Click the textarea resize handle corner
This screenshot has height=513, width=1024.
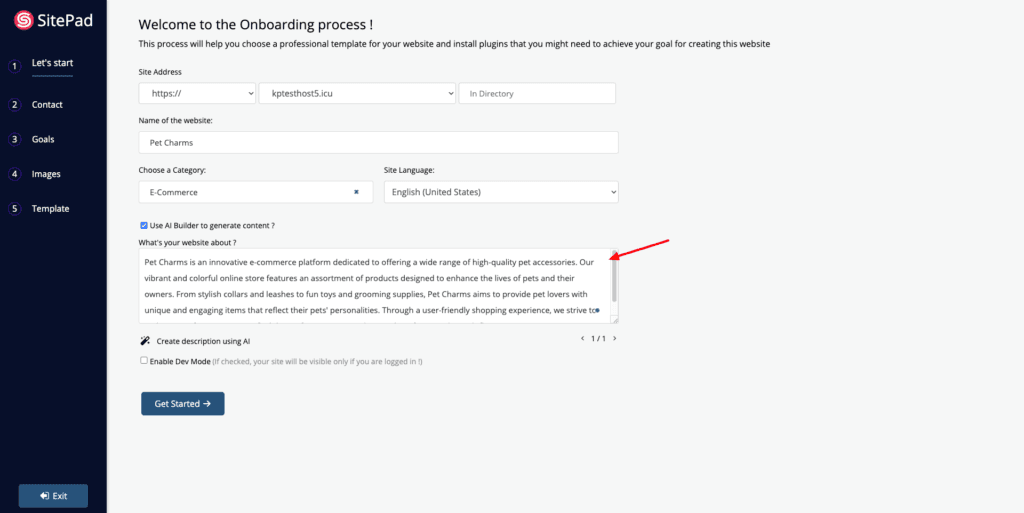(x=615, y=320)
